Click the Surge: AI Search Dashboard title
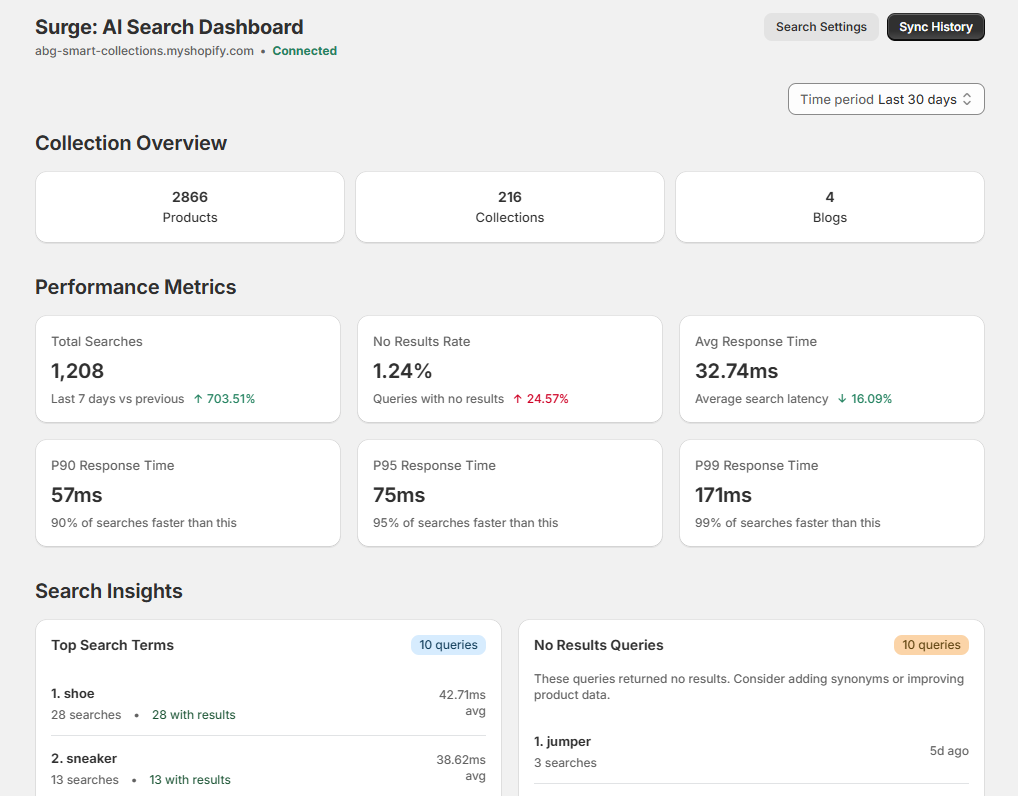Screen dimensions: 1018x796 [169, 27]
